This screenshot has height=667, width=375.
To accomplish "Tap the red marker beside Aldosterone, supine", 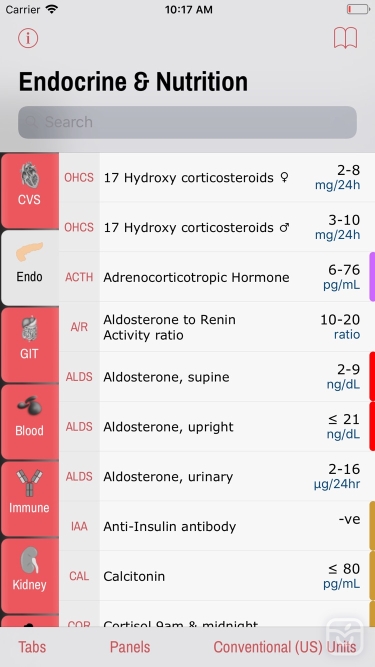I will [372, 376].
